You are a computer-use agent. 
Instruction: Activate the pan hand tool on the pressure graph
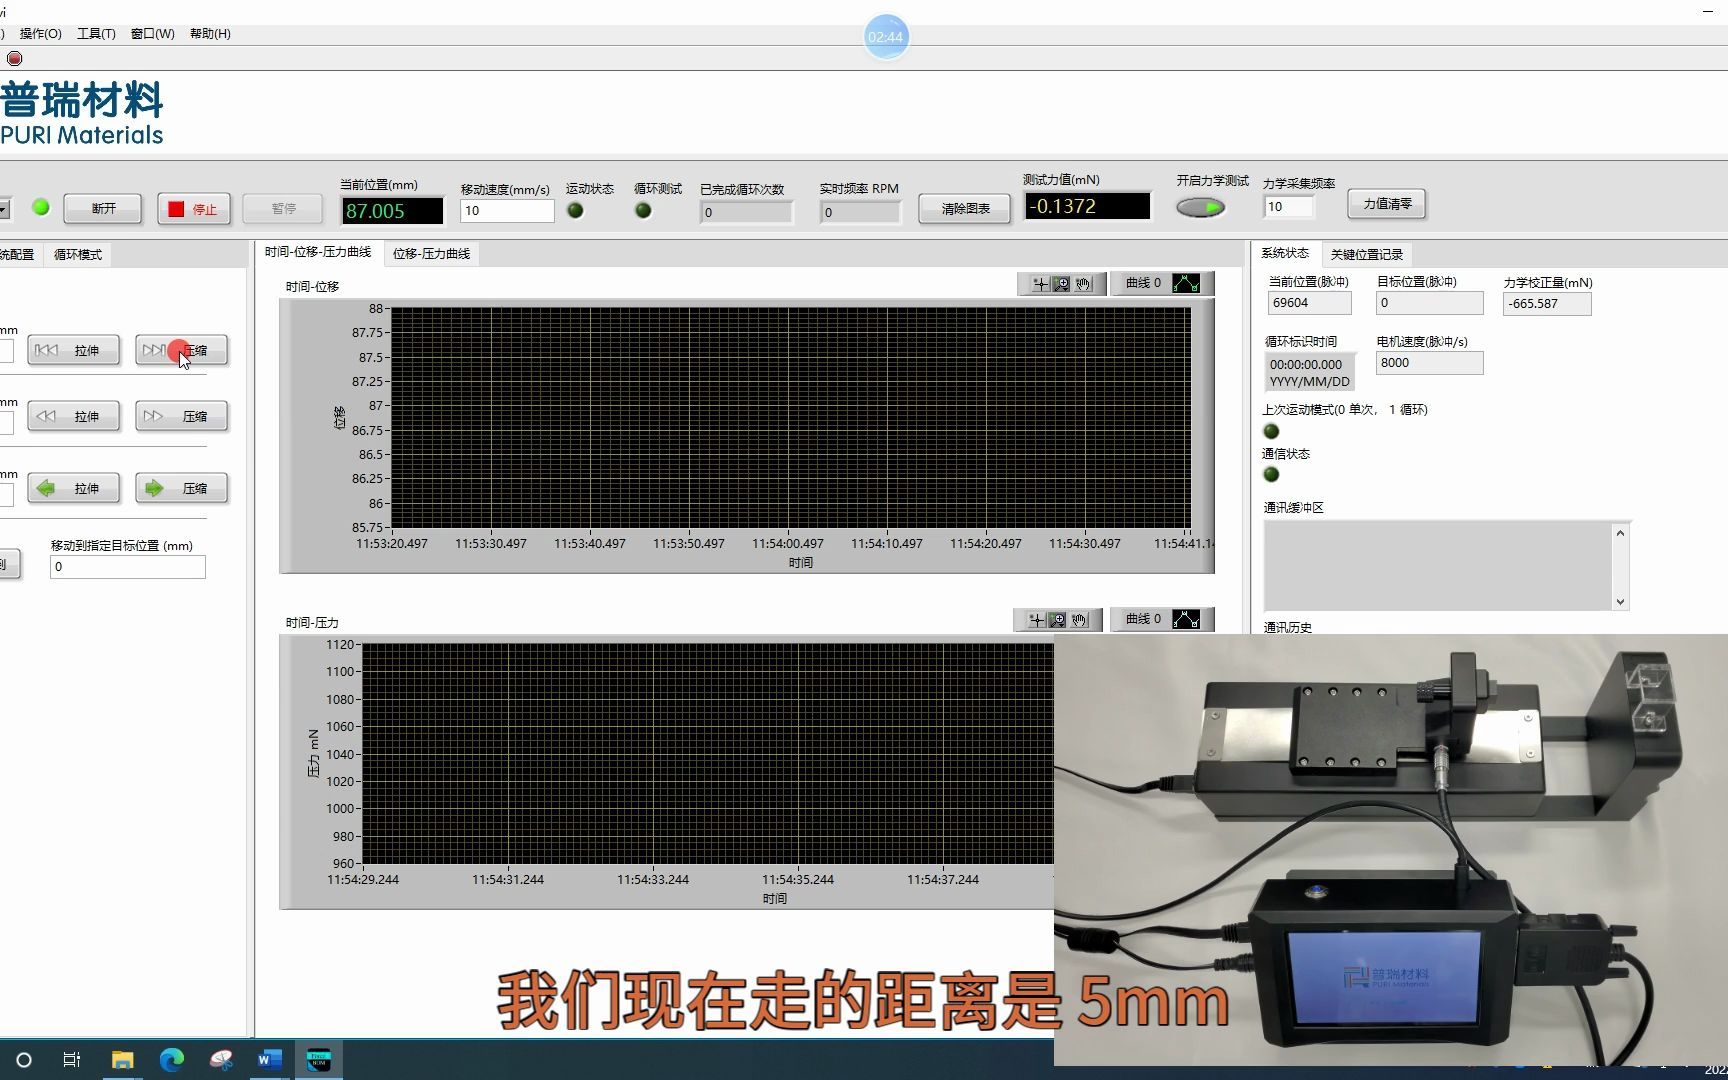point(1080,620)
